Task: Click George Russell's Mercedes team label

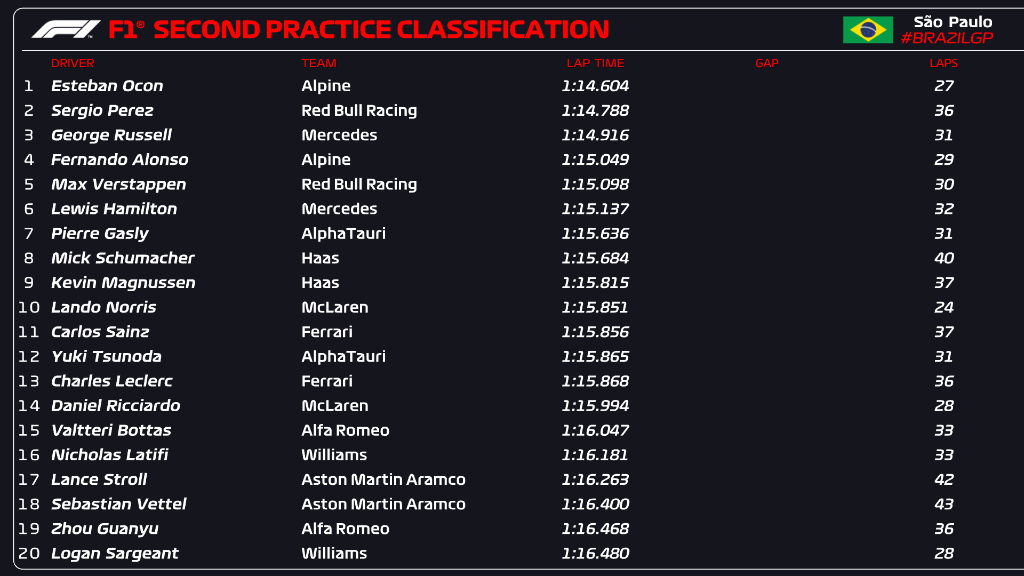Action: click(339, 135)
